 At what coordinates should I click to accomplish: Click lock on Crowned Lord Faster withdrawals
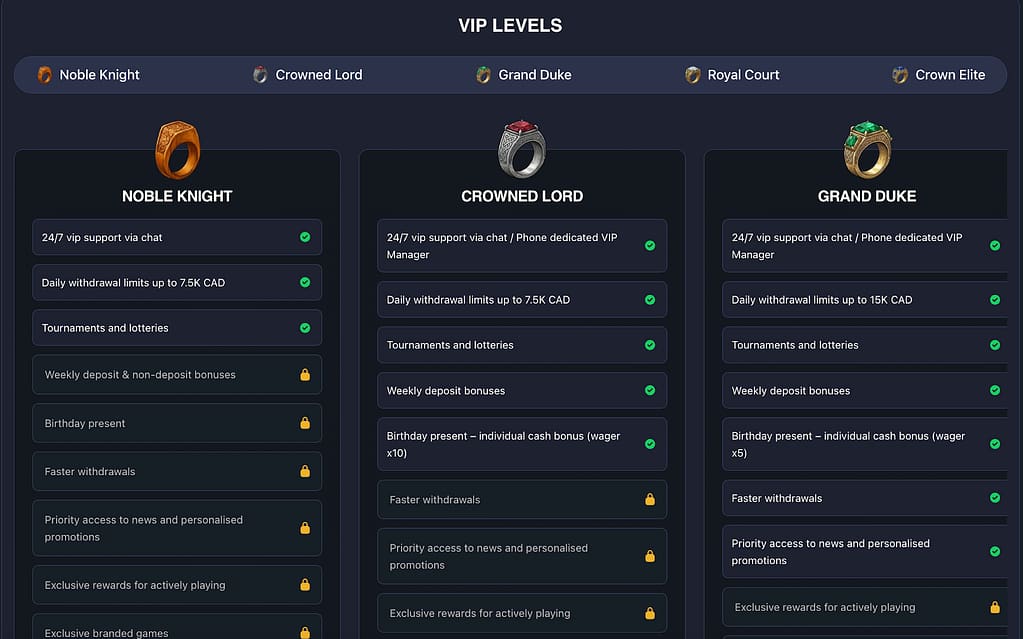pos(650,499)
